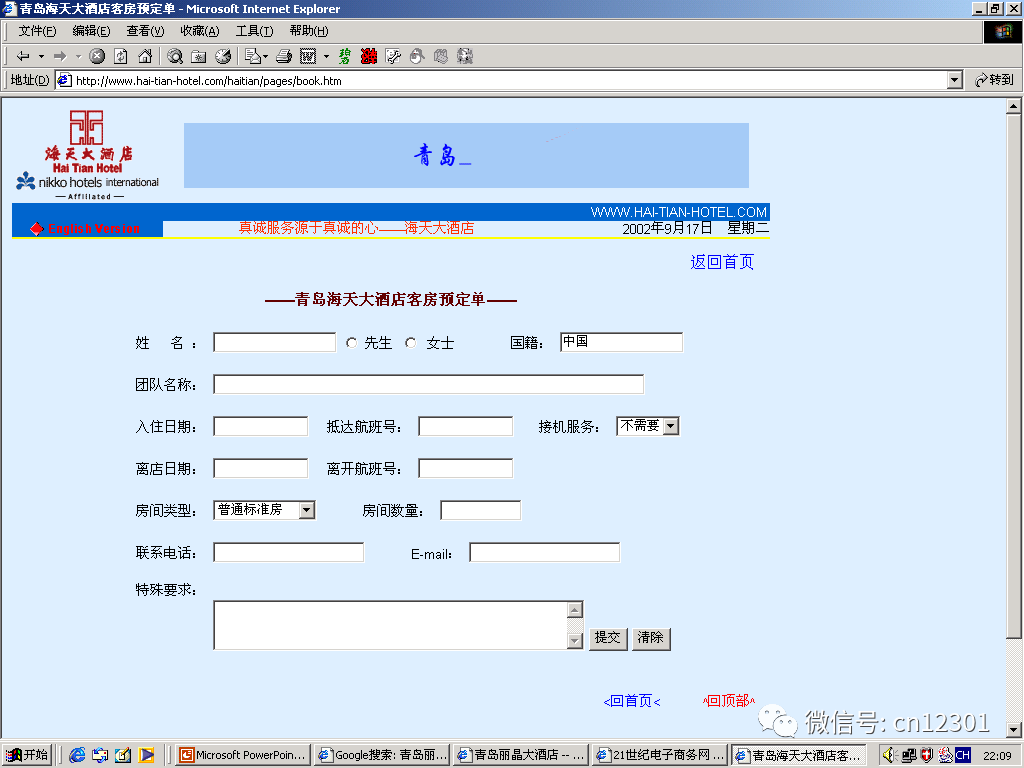The height and width of the screenshot is (768, 1024).
Task: Refresh the page using the Refresh icon
Action: coord(121,56)
